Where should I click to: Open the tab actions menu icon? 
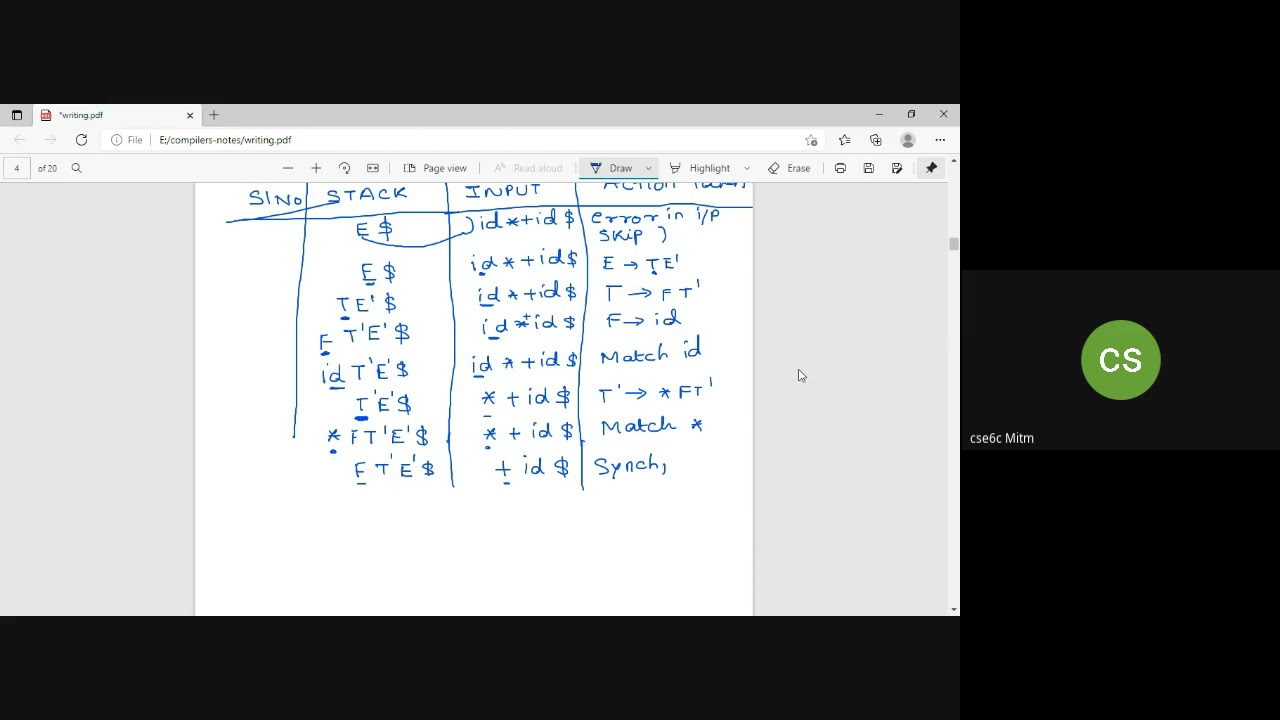[x=16, y=115]
